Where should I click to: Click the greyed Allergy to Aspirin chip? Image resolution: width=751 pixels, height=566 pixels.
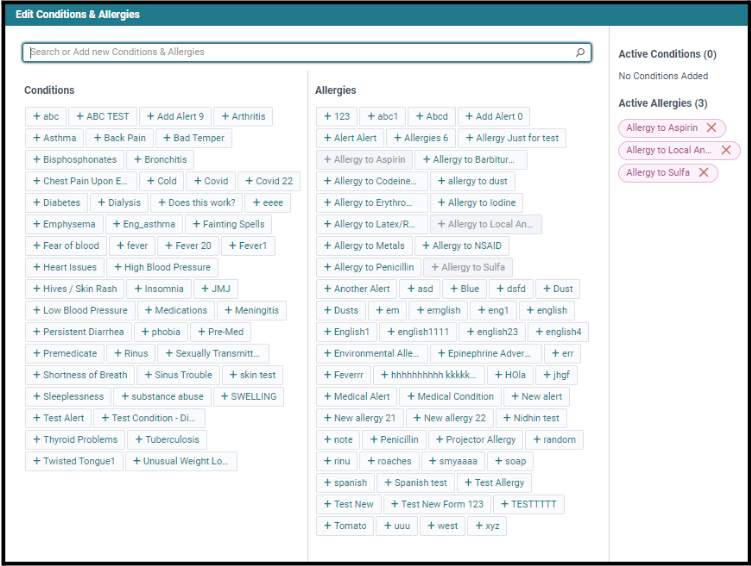click(x=364, y=159)
